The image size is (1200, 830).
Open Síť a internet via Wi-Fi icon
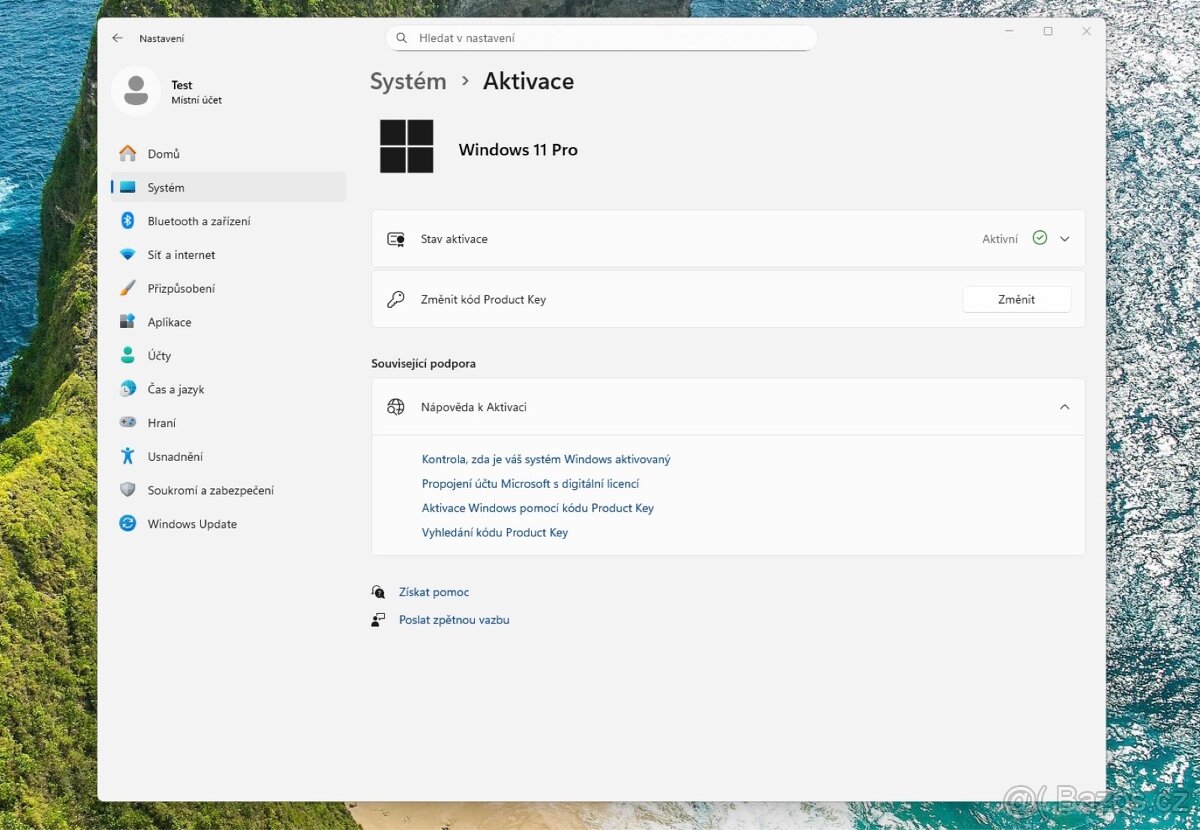[x=128, y=255]
